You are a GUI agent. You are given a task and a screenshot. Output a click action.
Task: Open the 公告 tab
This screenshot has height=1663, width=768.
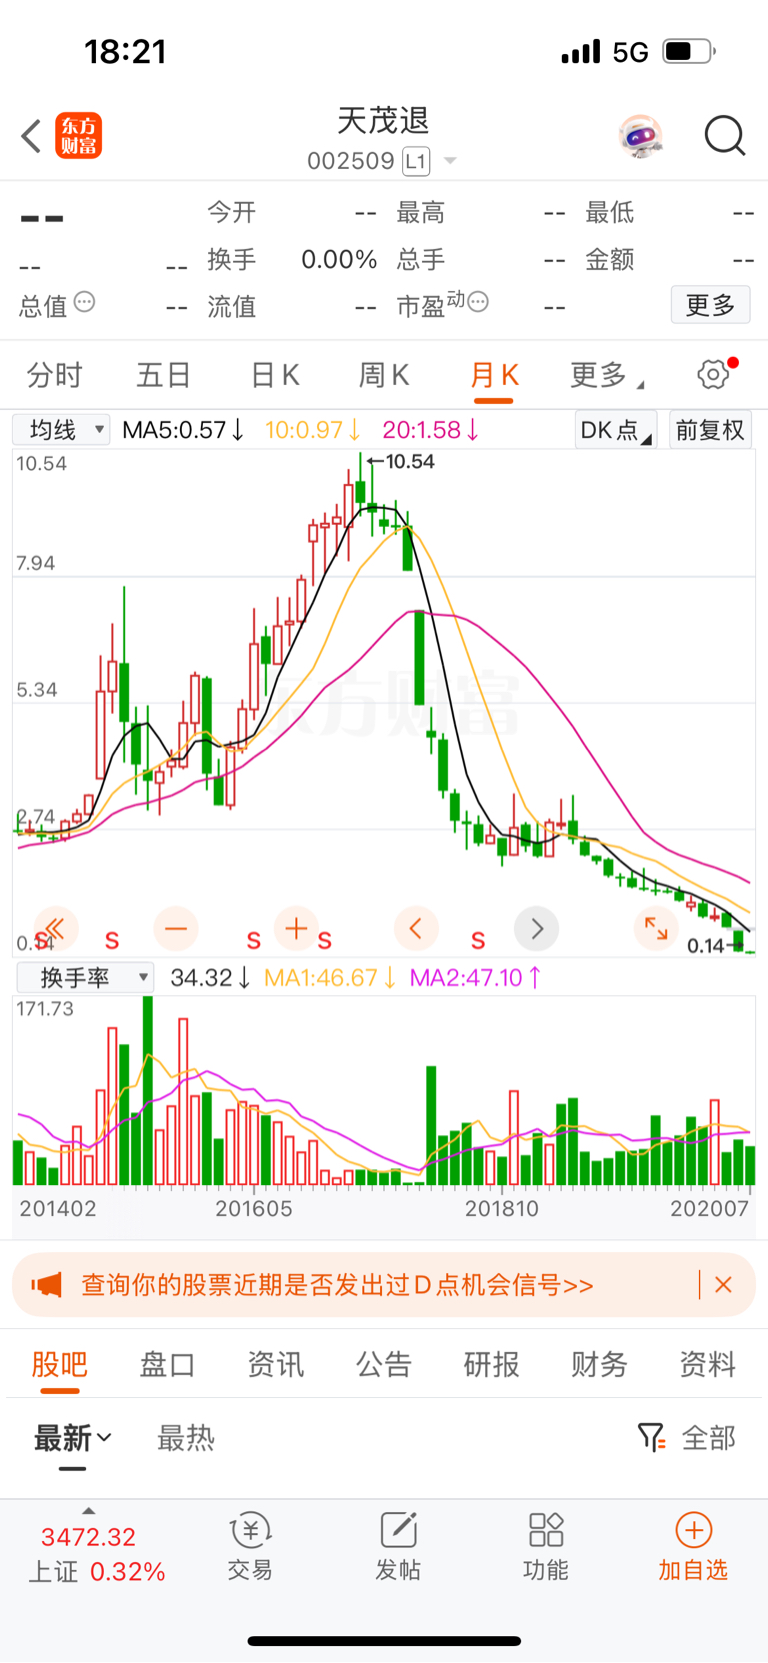[x=384, y=1364]
